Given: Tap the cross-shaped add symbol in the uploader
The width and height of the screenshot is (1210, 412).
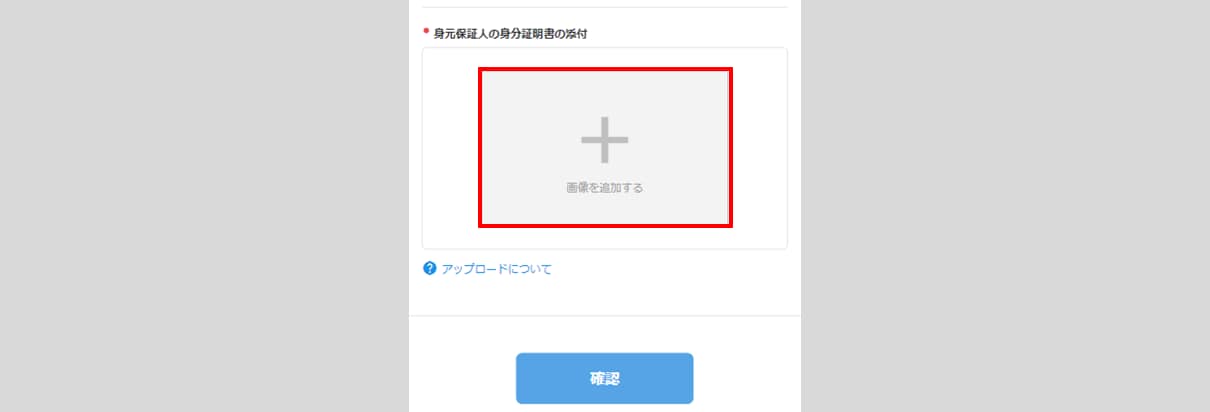Looking at the screenshot, I should (605, 140).
